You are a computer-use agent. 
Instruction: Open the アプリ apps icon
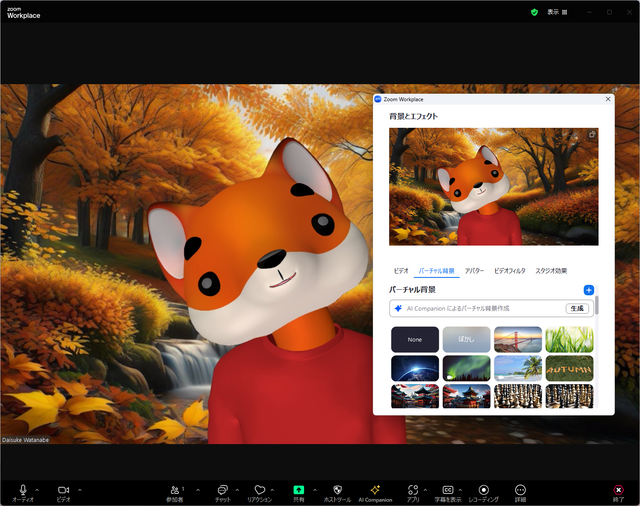tap(412, 490)
